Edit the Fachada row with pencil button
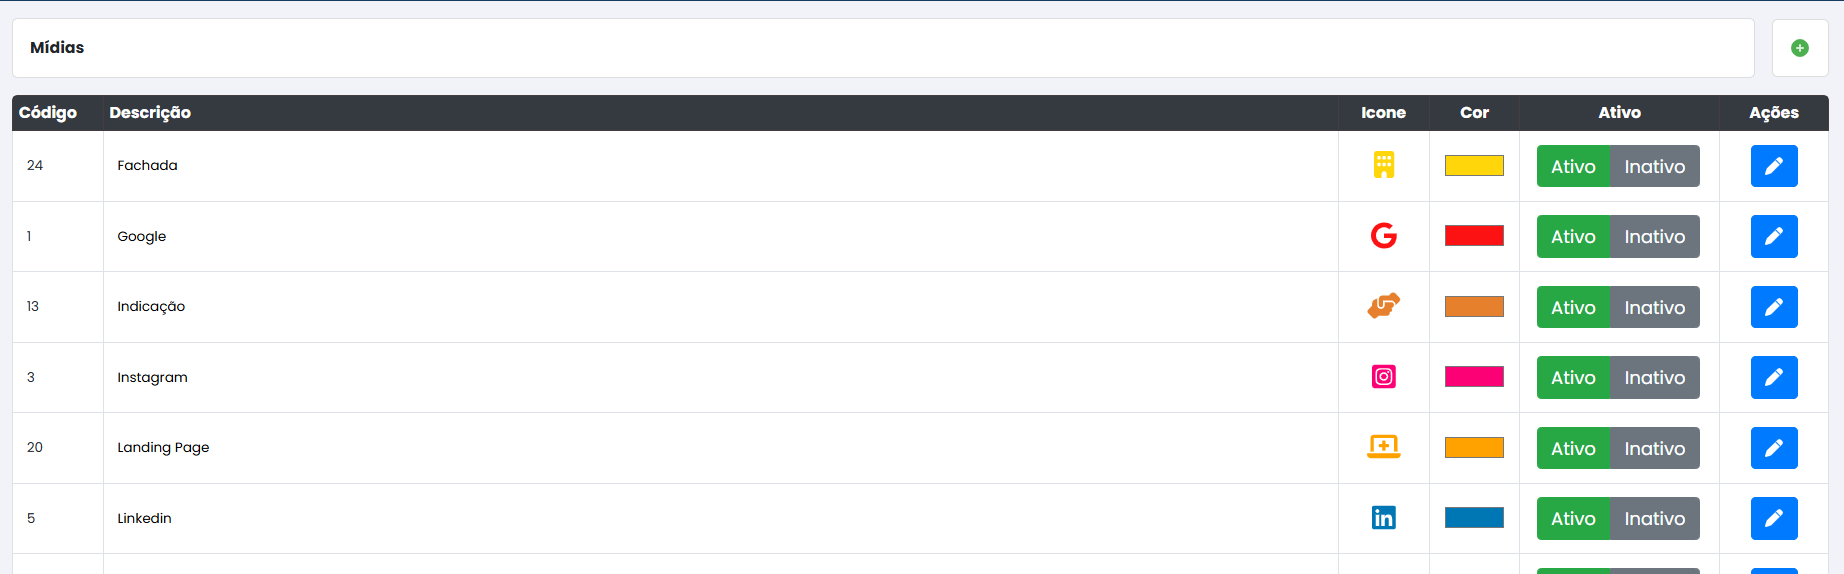 pos(1773,166)
